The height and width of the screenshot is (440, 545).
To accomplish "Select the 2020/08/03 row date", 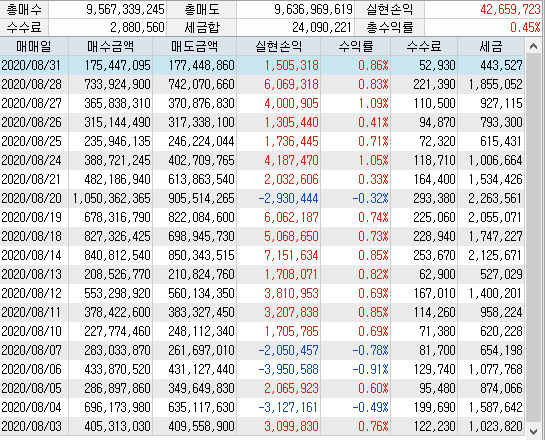I will click(31, 426).
